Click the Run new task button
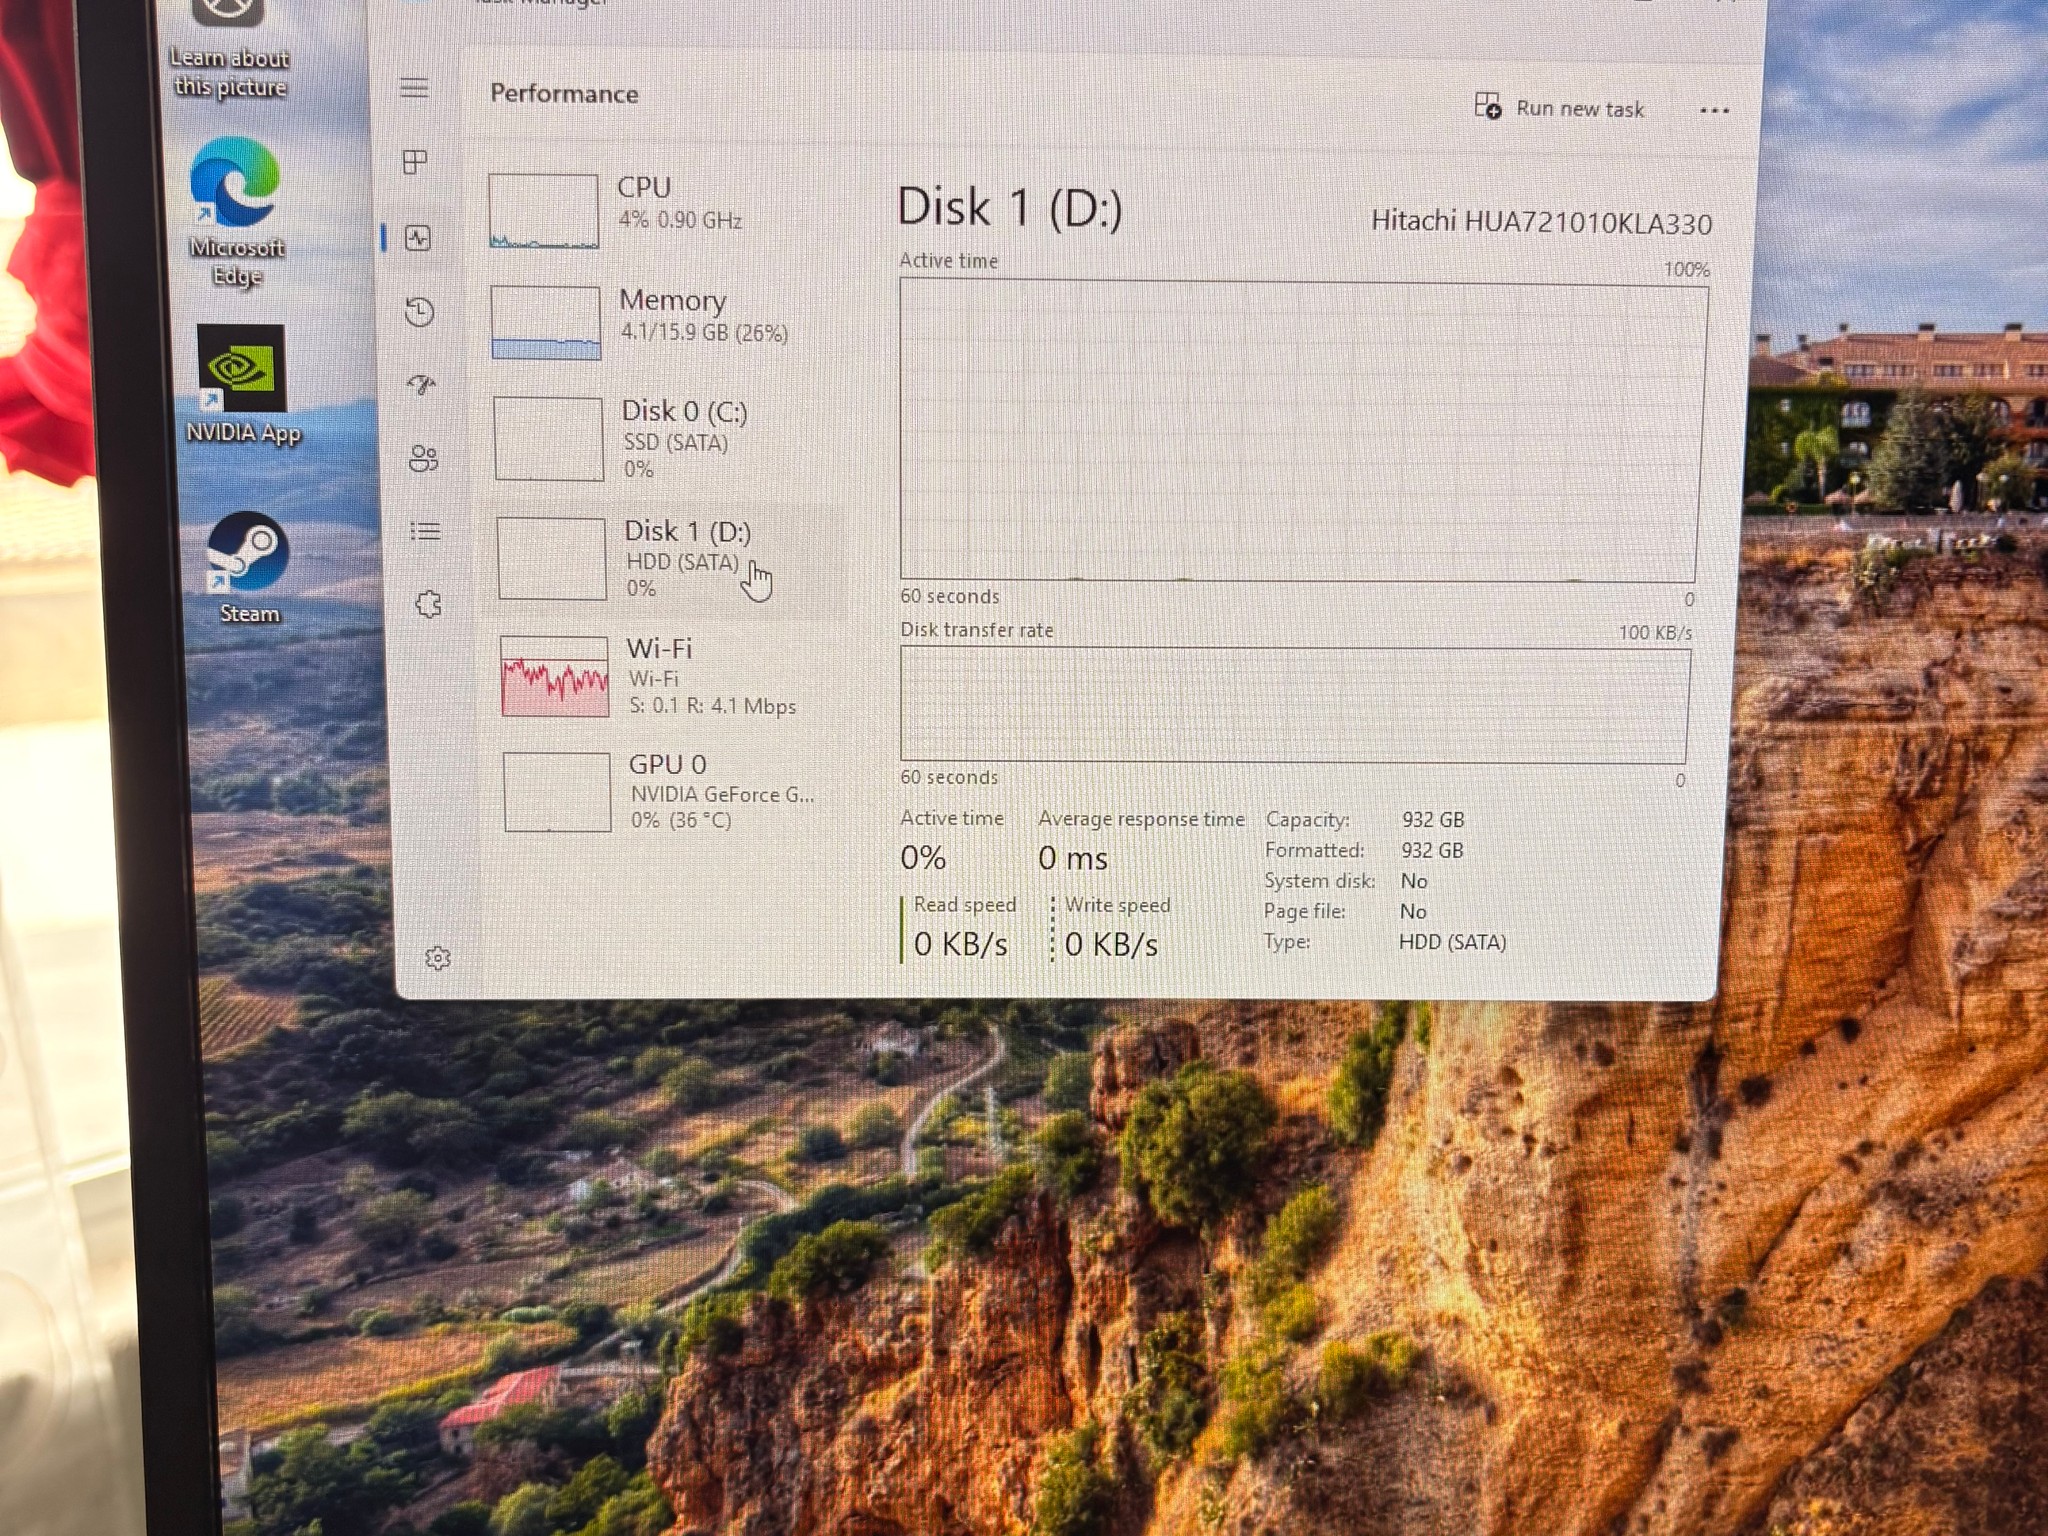This screenshot has width=2048, height=1536. tap(1560, 108)
